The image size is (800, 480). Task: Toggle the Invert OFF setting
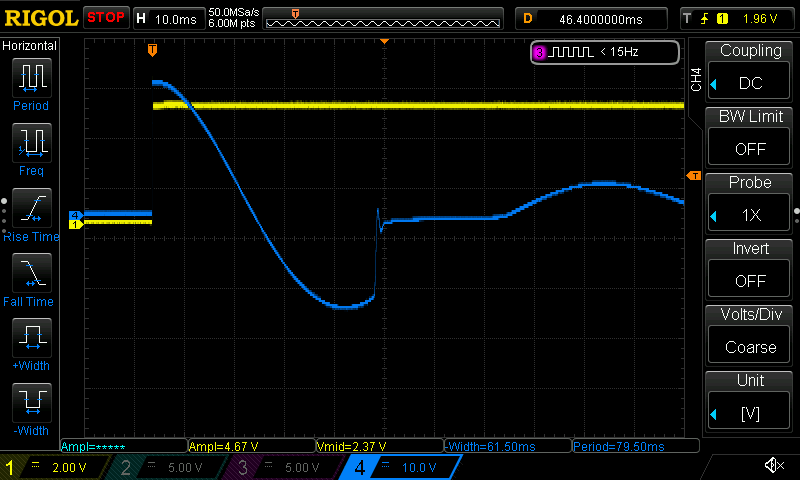pos(749,281)
